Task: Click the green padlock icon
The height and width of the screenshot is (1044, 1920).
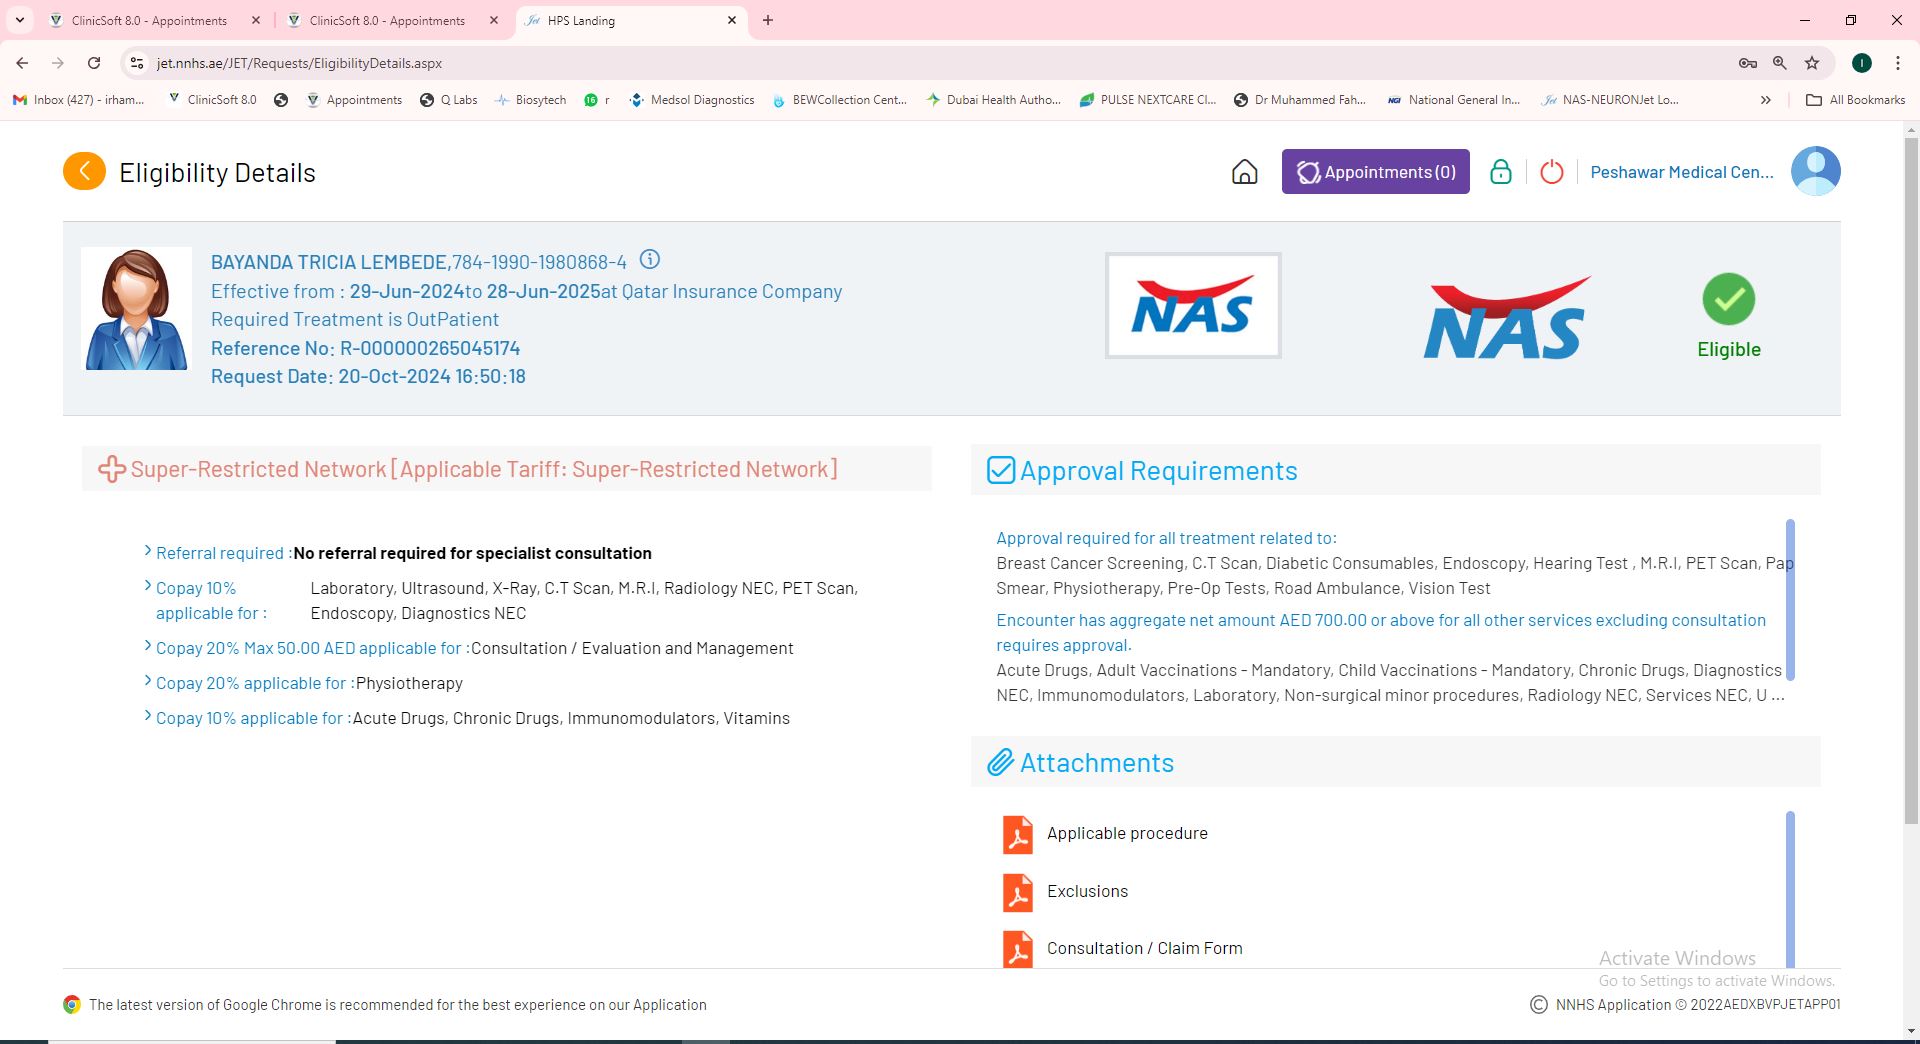Action: (x=1500, y=172)
